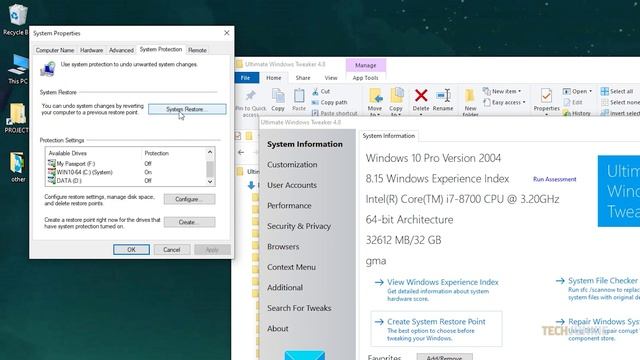Select System Information in the sidebar
Viewport: 640px width, 360px height.
point(305,144)
